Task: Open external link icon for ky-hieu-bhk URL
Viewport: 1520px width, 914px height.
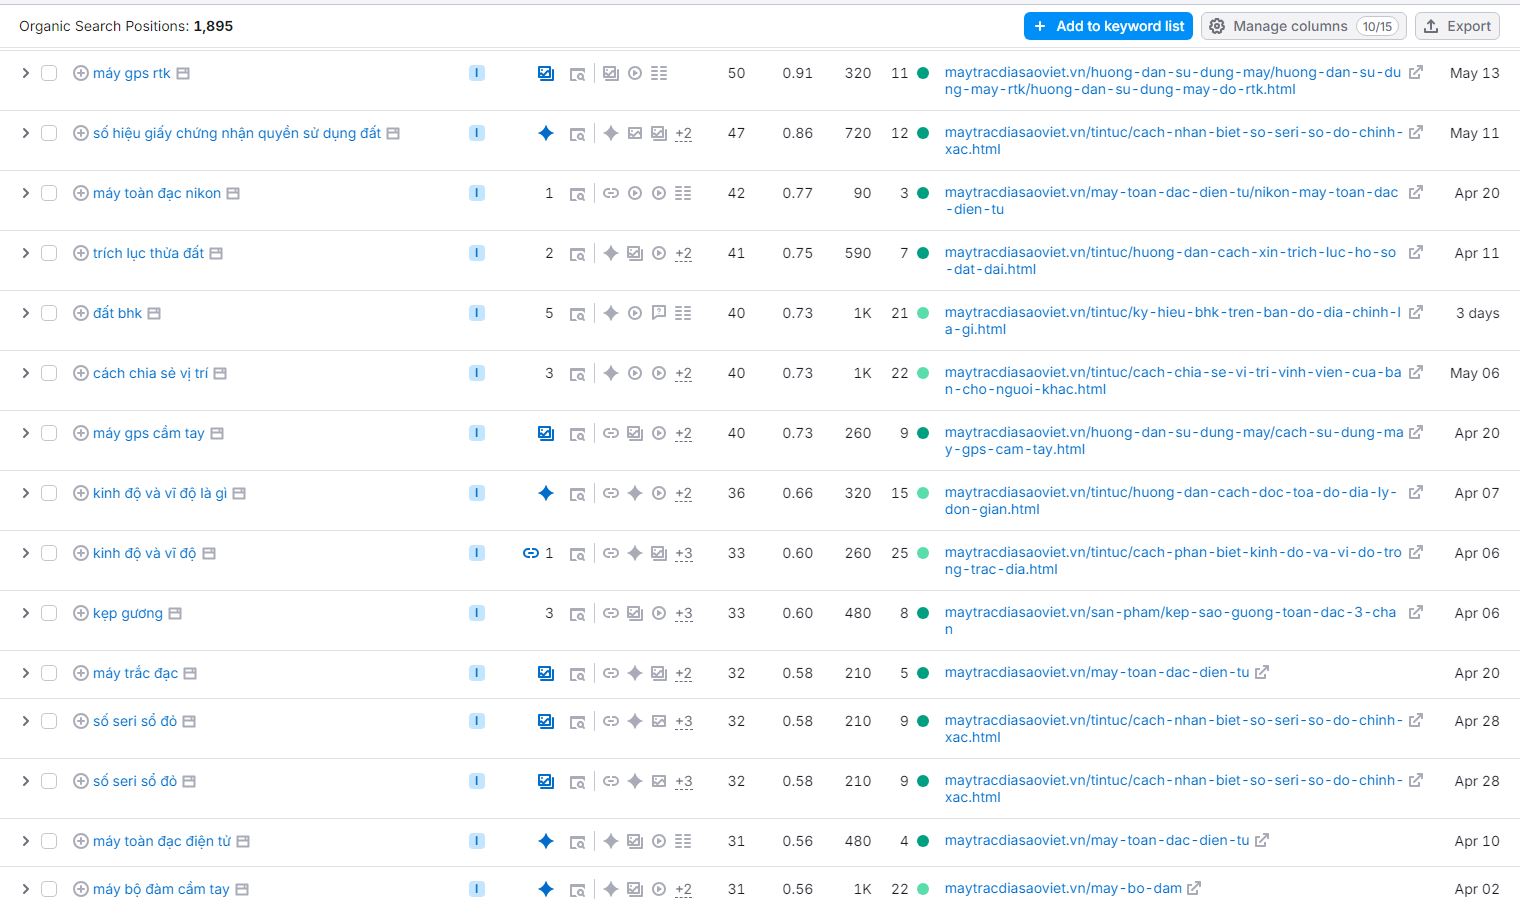Action: 1416,313
